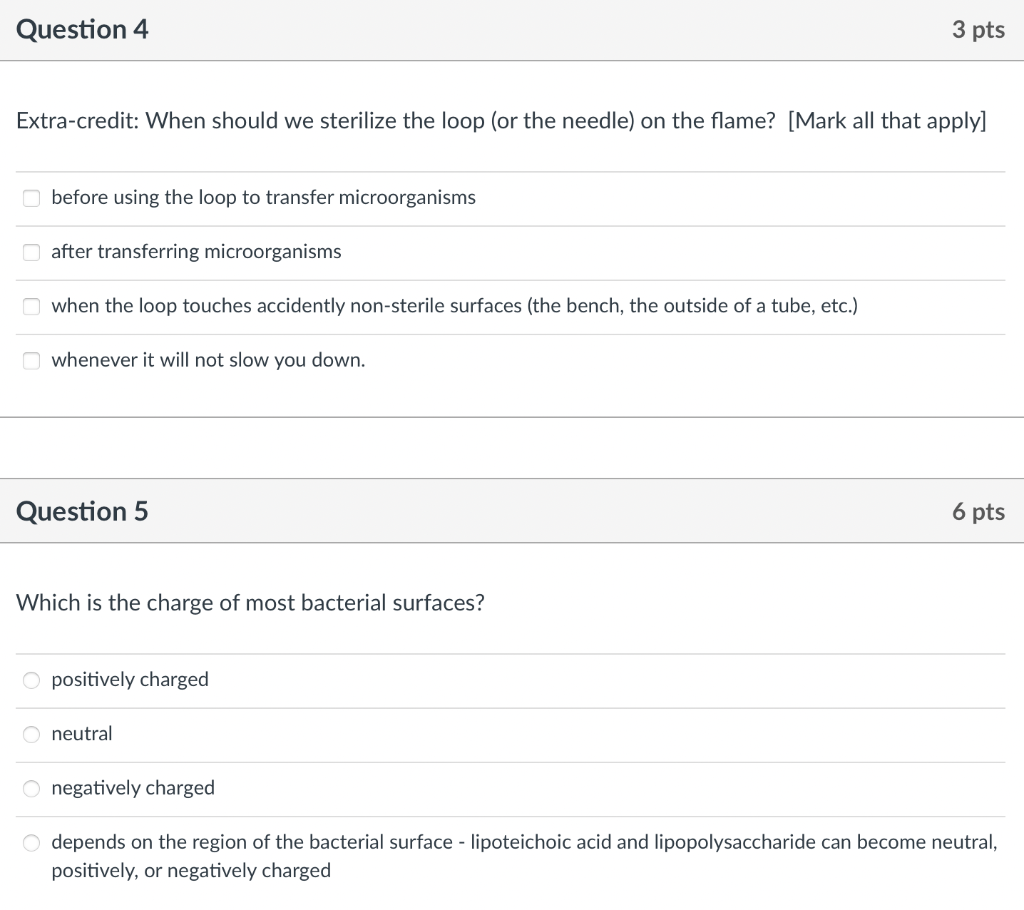Select the 'negatively charged' radio button
Screen dimensions: 1024x910
click(31, 788)
